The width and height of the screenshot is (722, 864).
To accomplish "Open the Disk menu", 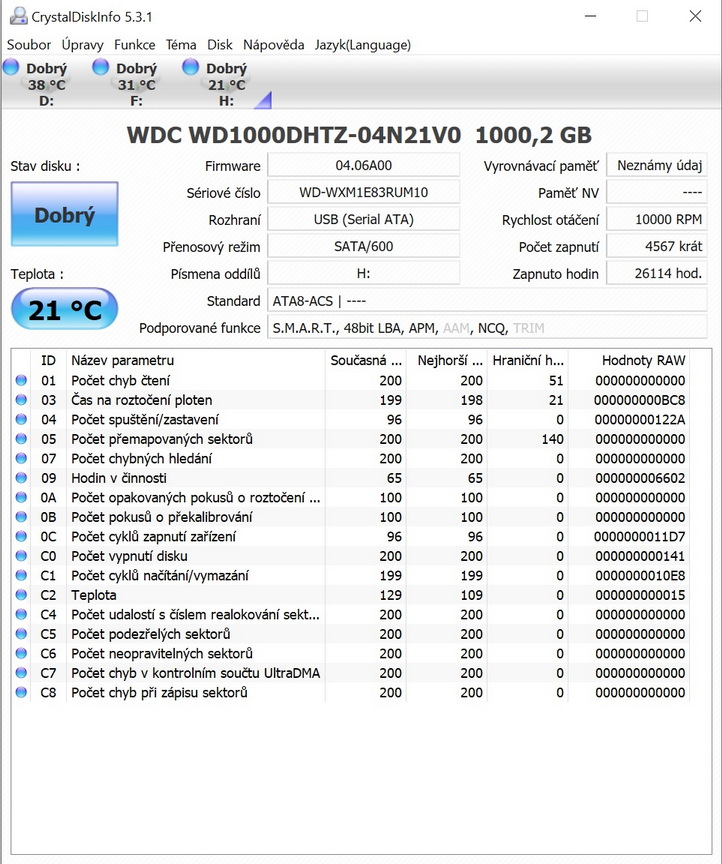I will 220,45.
